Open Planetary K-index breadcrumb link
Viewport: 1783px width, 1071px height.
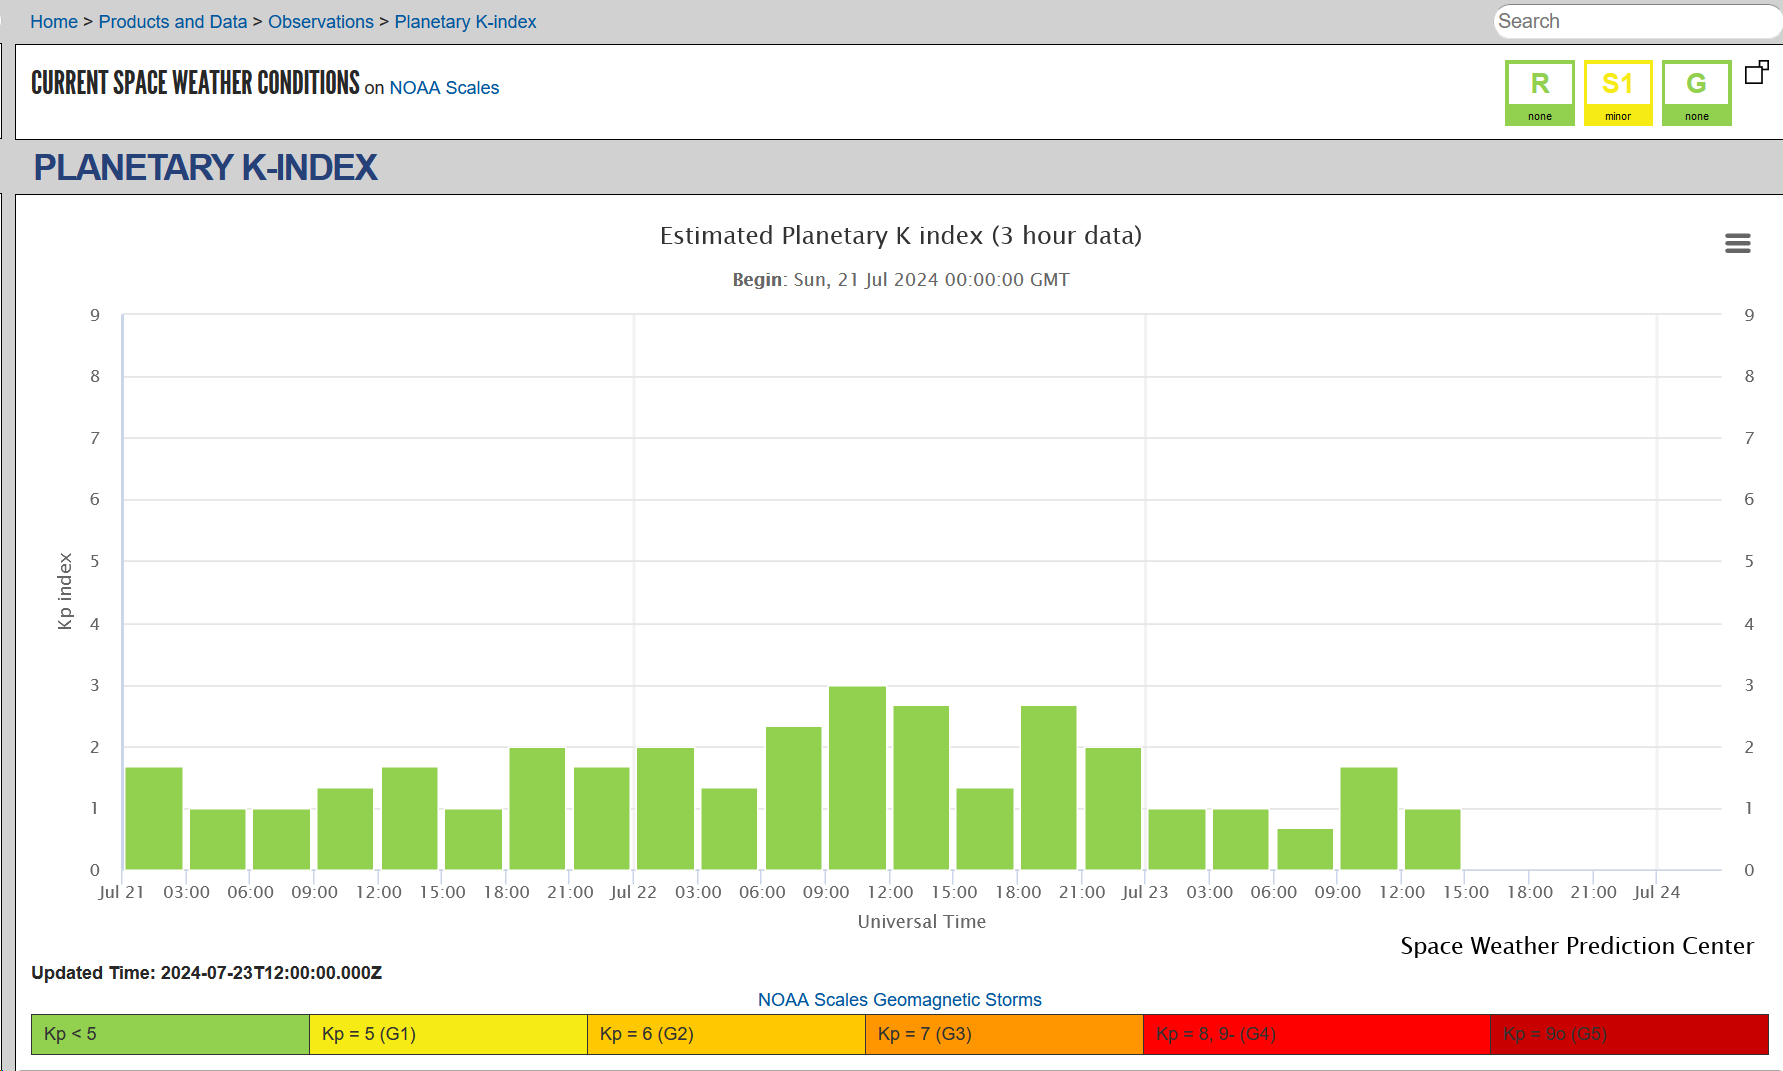465,22
